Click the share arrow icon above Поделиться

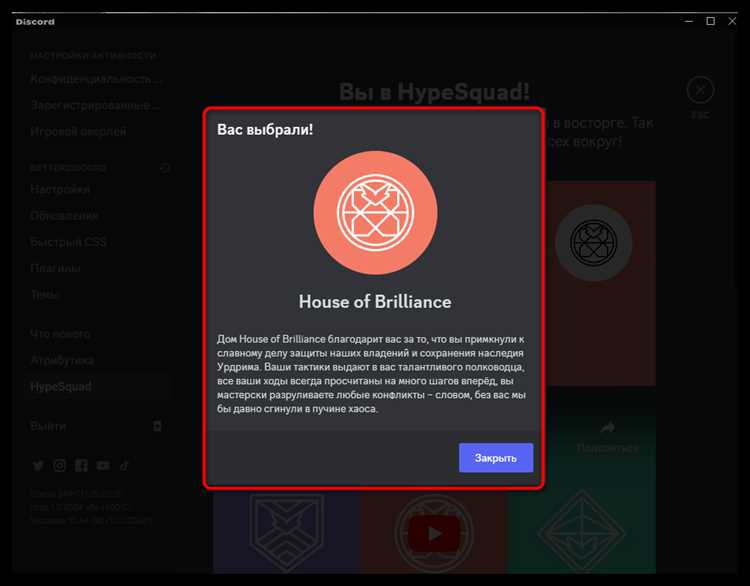608,427
